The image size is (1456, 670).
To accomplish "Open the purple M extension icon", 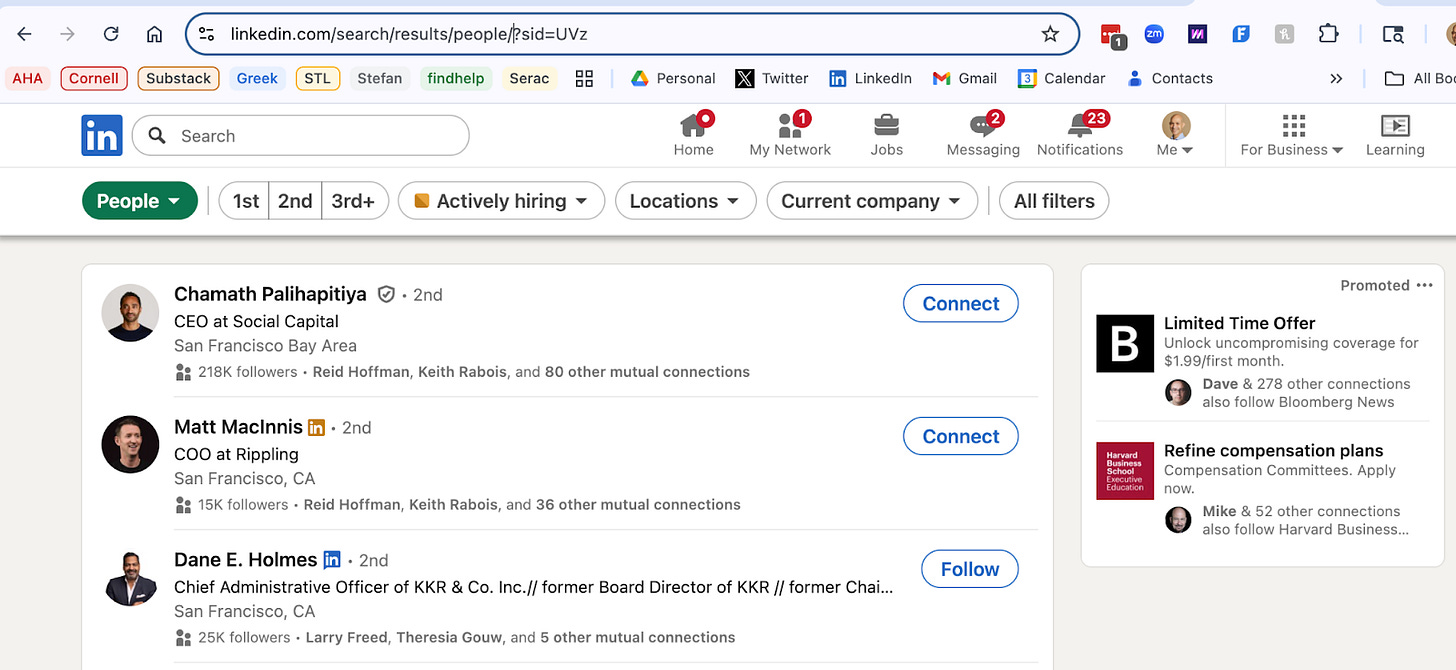I will pos(1197,34).
